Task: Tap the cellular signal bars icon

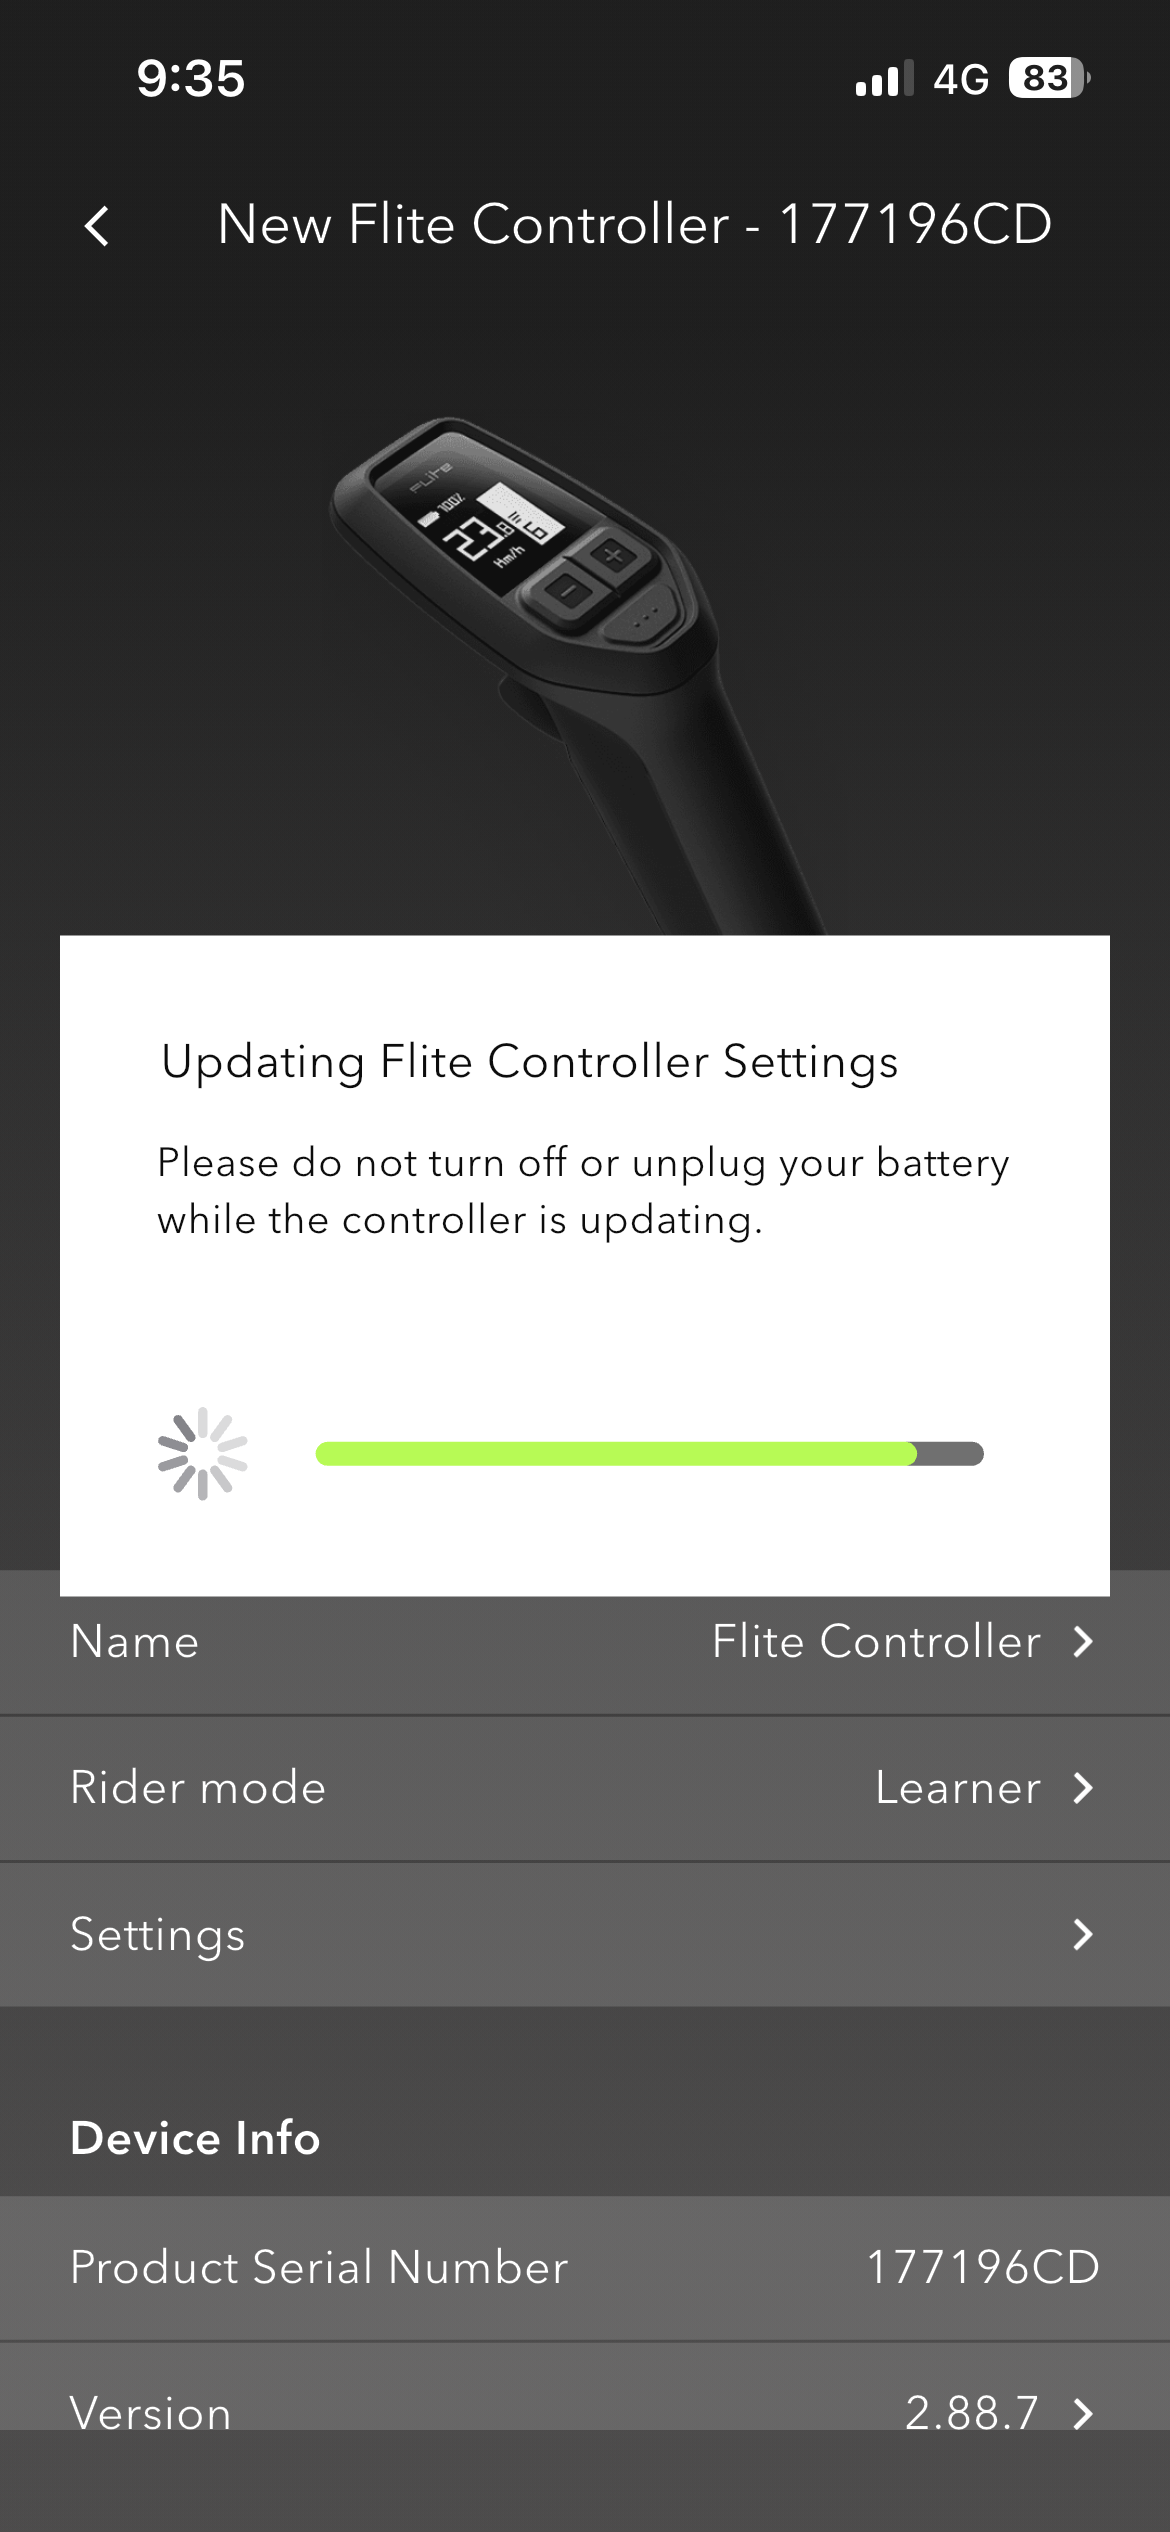Action: [884, 78]
